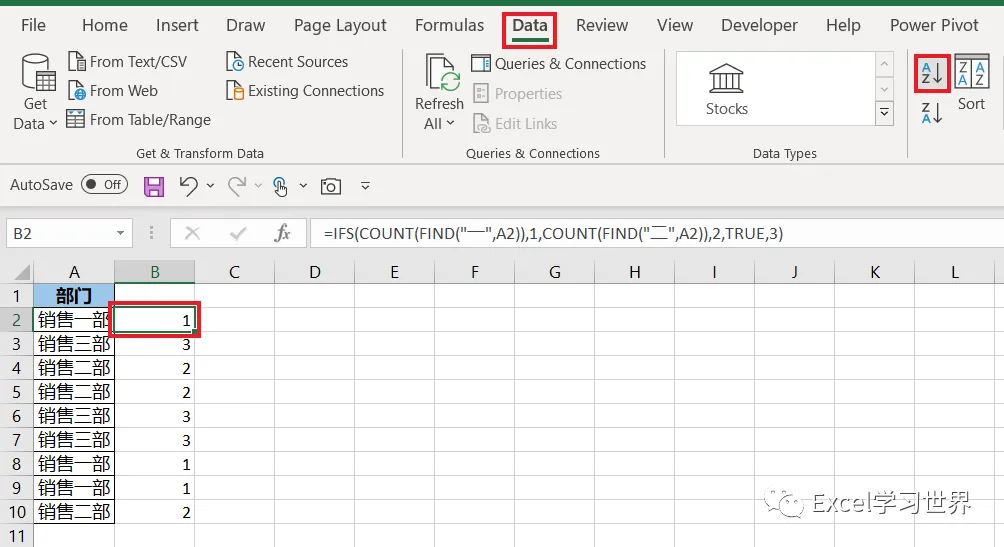Expand the Get Data dropdown arrow
This screenshot has width=1004, height=547.
pos(53,123)
